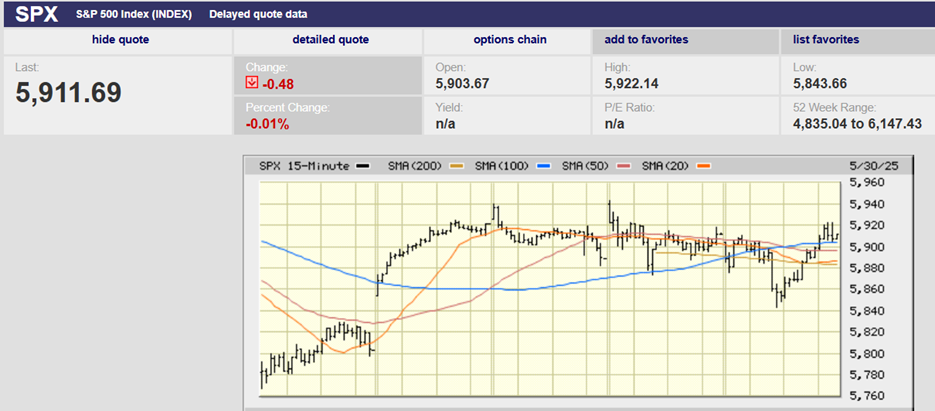Click the Yield n/a value

coord(445,125)
